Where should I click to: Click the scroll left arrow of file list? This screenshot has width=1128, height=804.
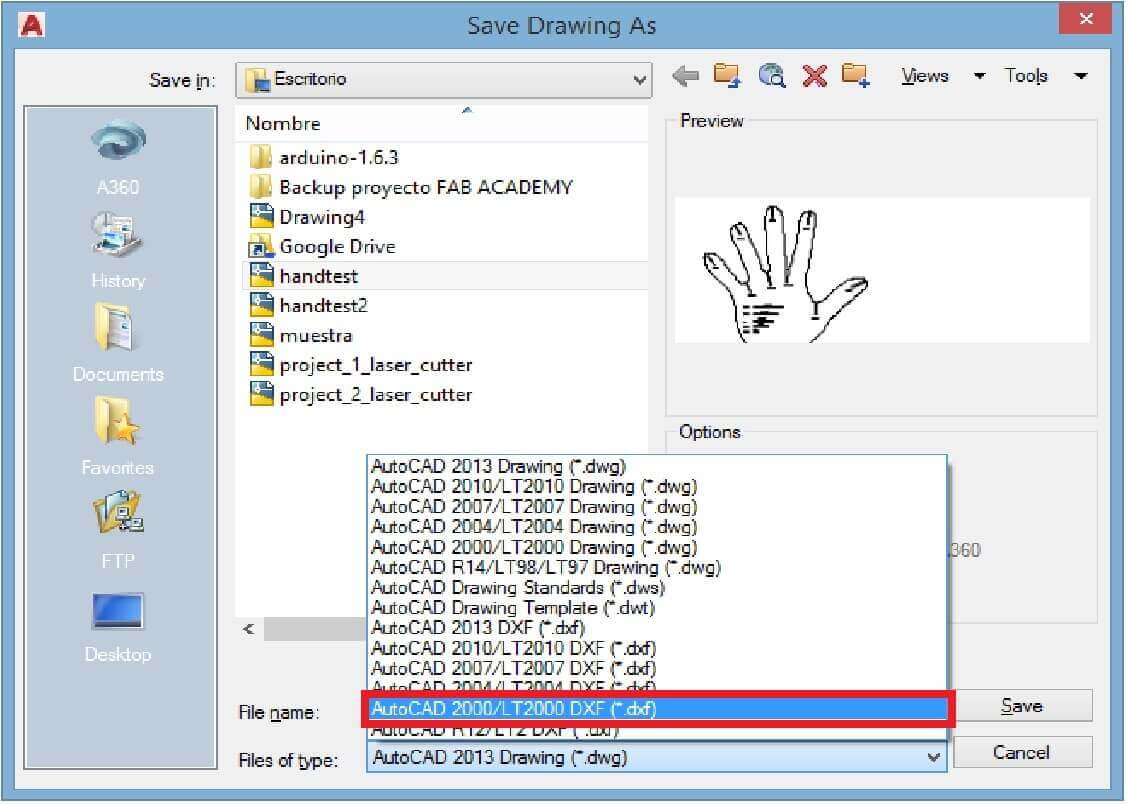249,629
